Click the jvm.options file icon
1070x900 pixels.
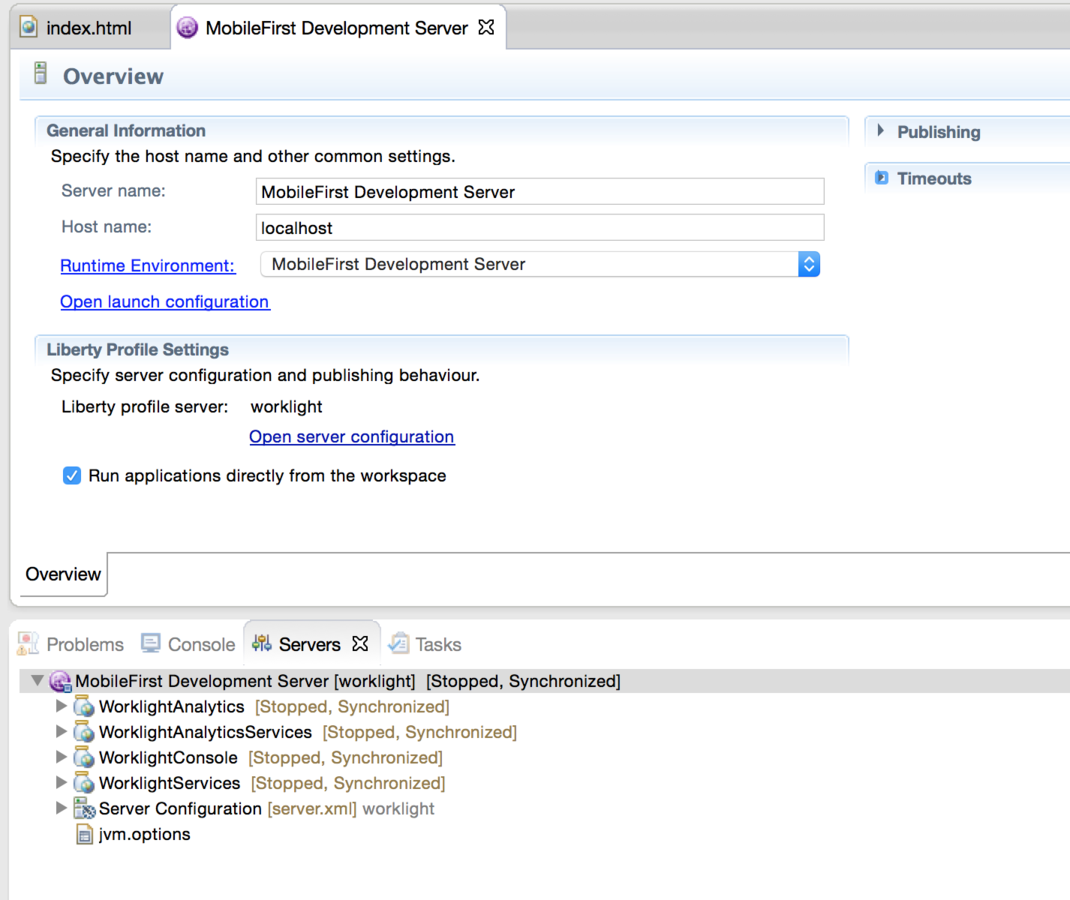[x=85, y=834]
